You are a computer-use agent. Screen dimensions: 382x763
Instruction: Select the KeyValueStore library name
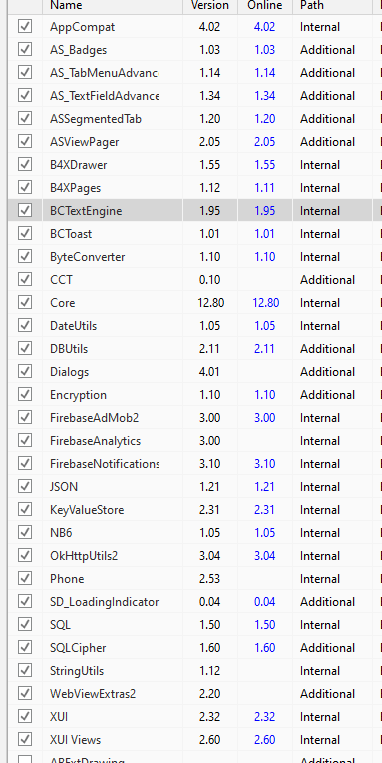coord(87,509)
